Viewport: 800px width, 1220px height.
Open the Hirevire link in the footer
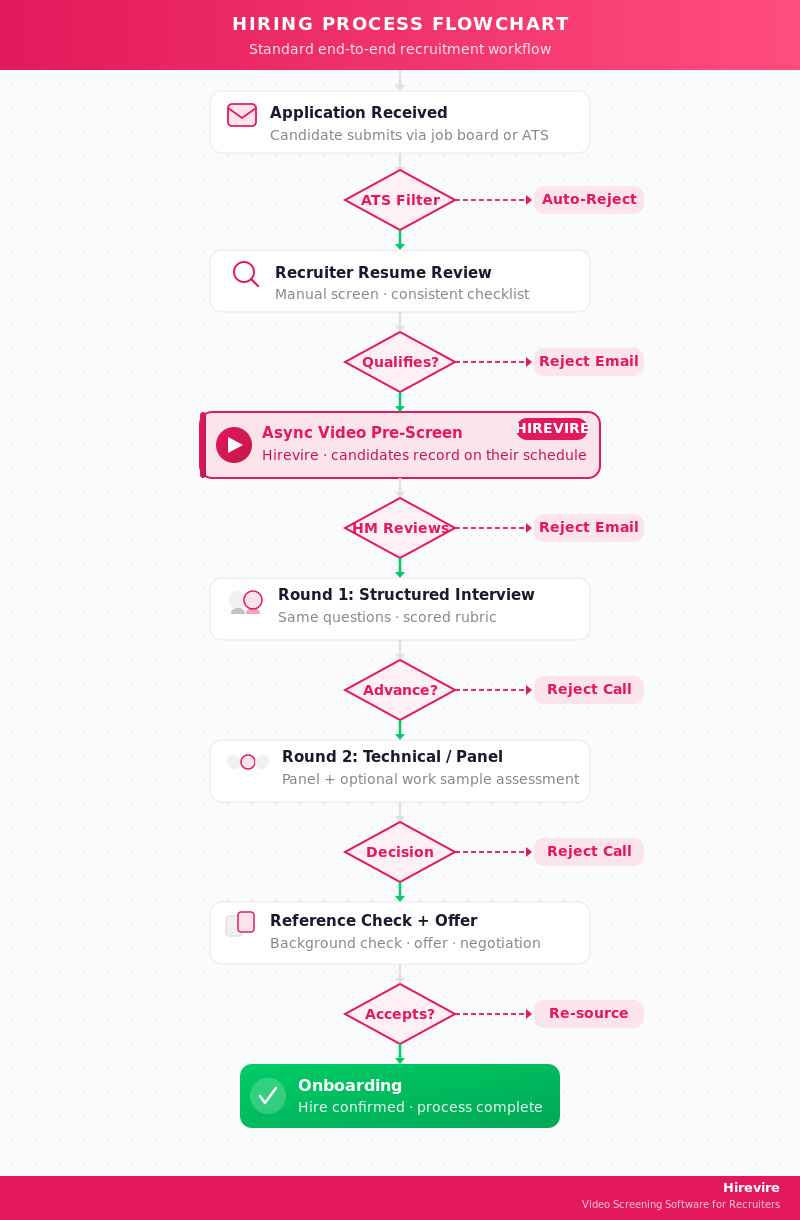(751, 1188)
